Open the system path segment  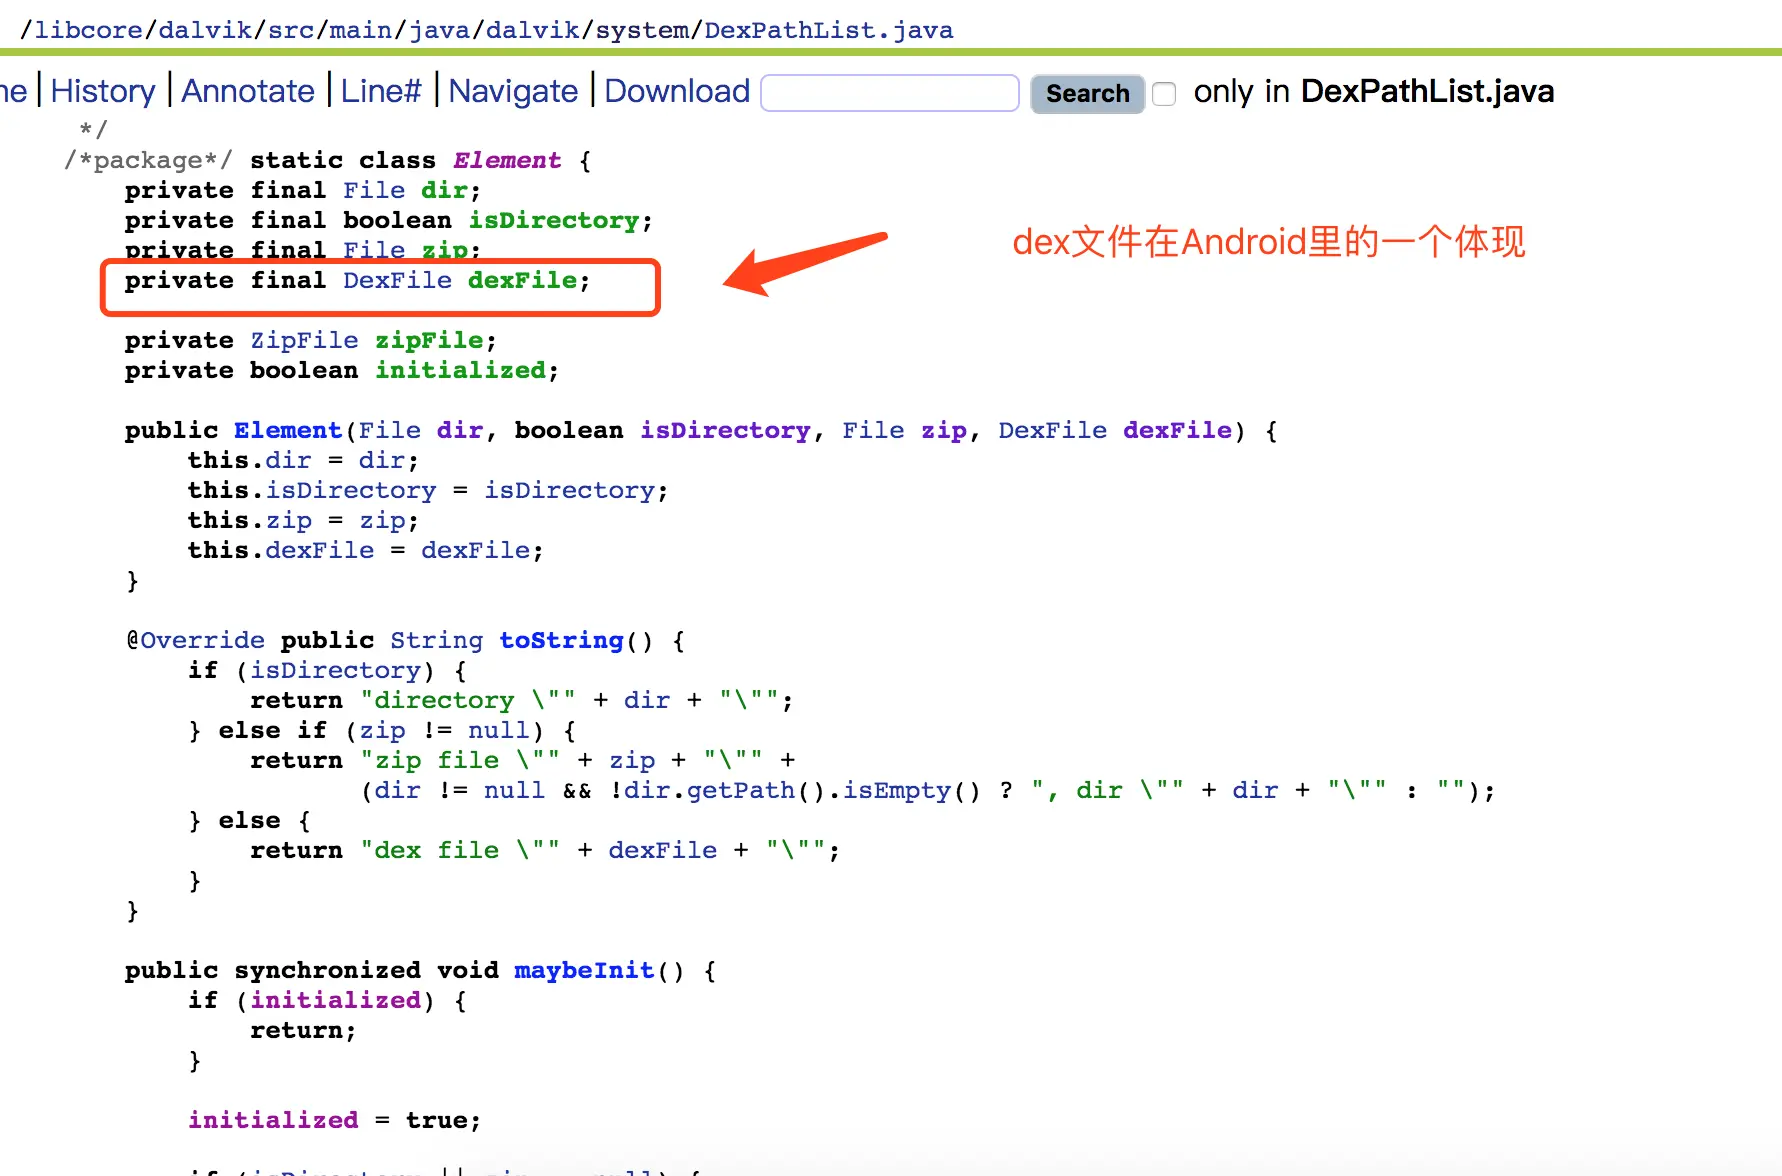click(x=642, y=30)
